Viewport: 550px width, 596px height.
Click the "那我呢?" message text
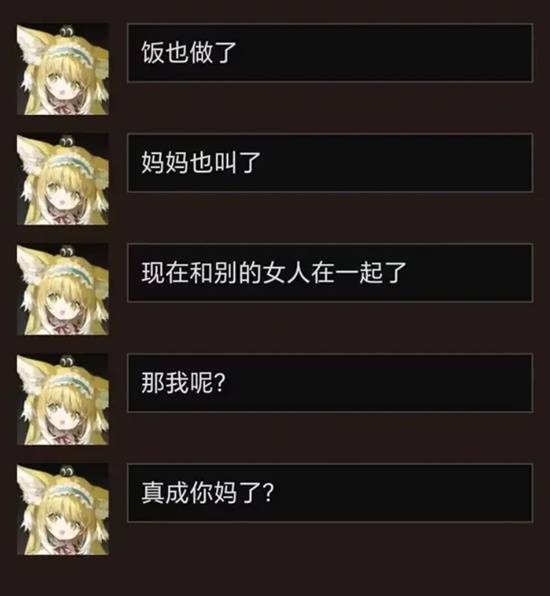click(x=184, y=383)
